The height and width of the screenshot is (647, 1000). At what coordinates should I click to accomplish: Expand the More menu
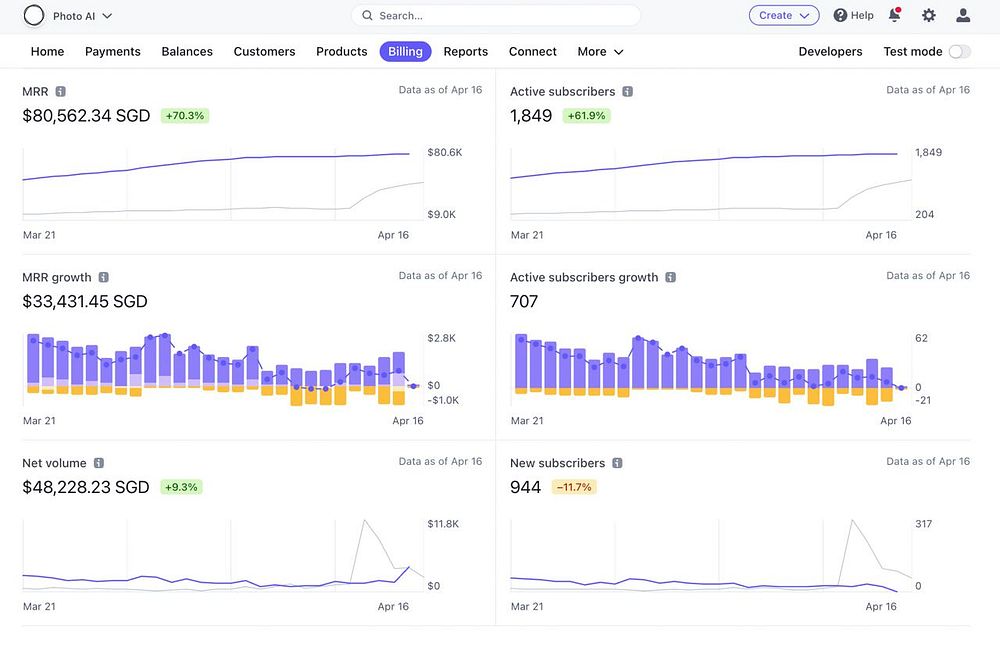pos(600,52)
